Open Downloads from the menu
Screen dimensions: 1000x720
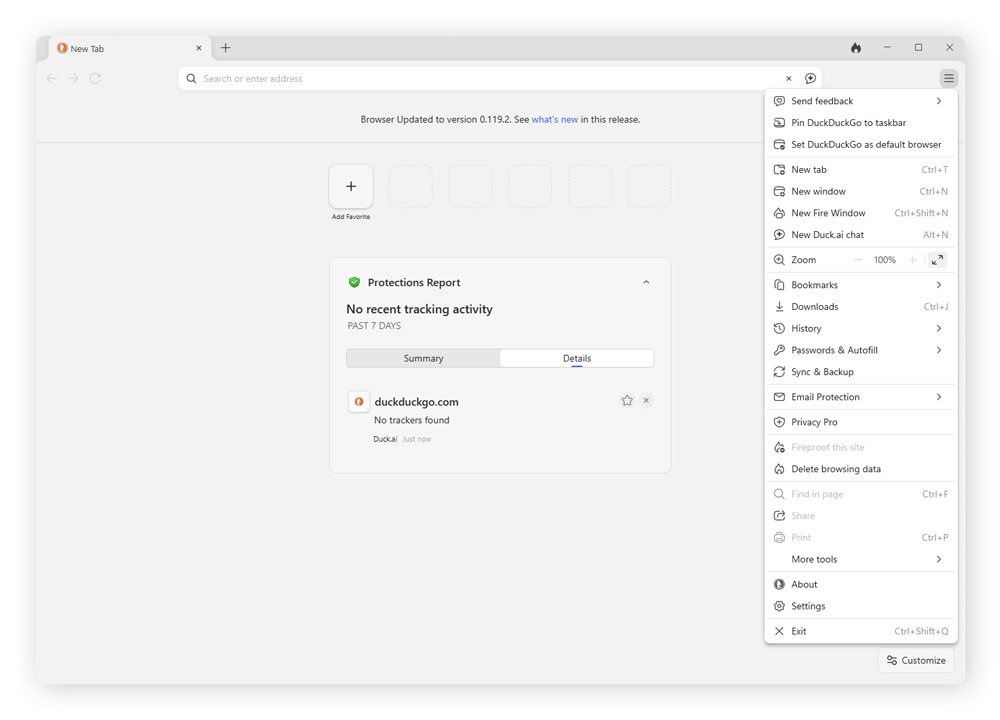click(861, 307)
